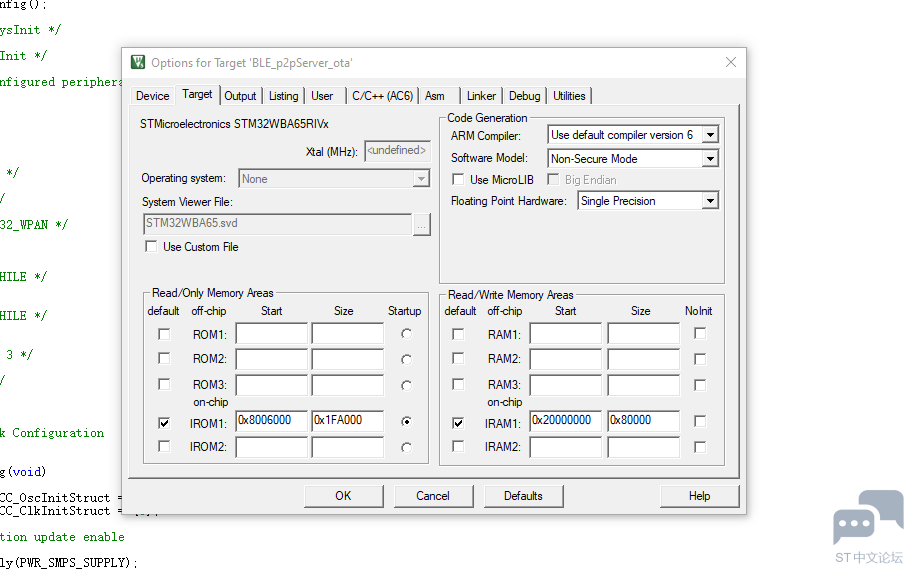Open the Help button

point(699,496)
